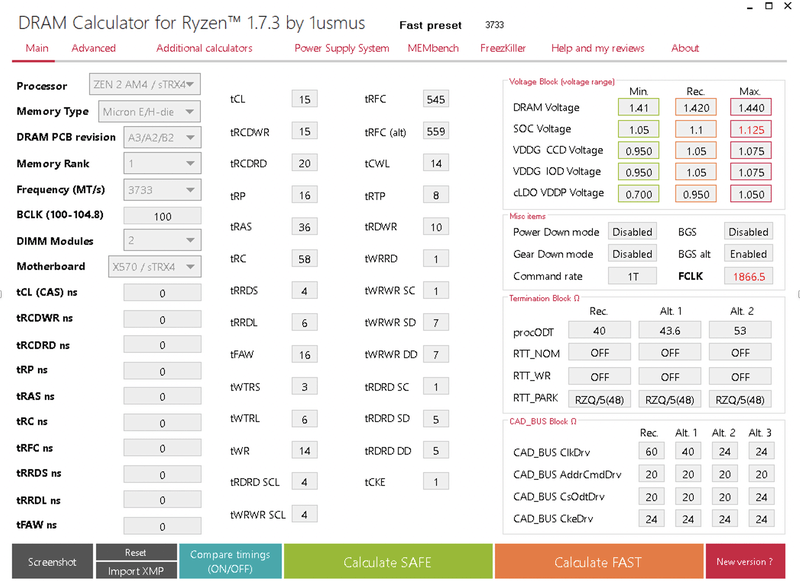Click the tCL (CAS) ns field
The height and width of the screenshot is (584, 800).
tap(162, 293)
